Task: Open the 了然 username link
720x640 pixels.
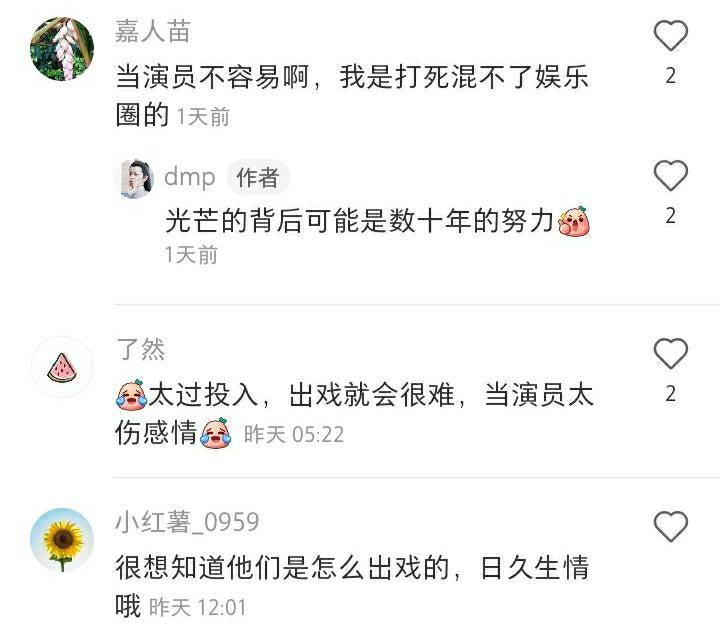Action: [140, 349]
